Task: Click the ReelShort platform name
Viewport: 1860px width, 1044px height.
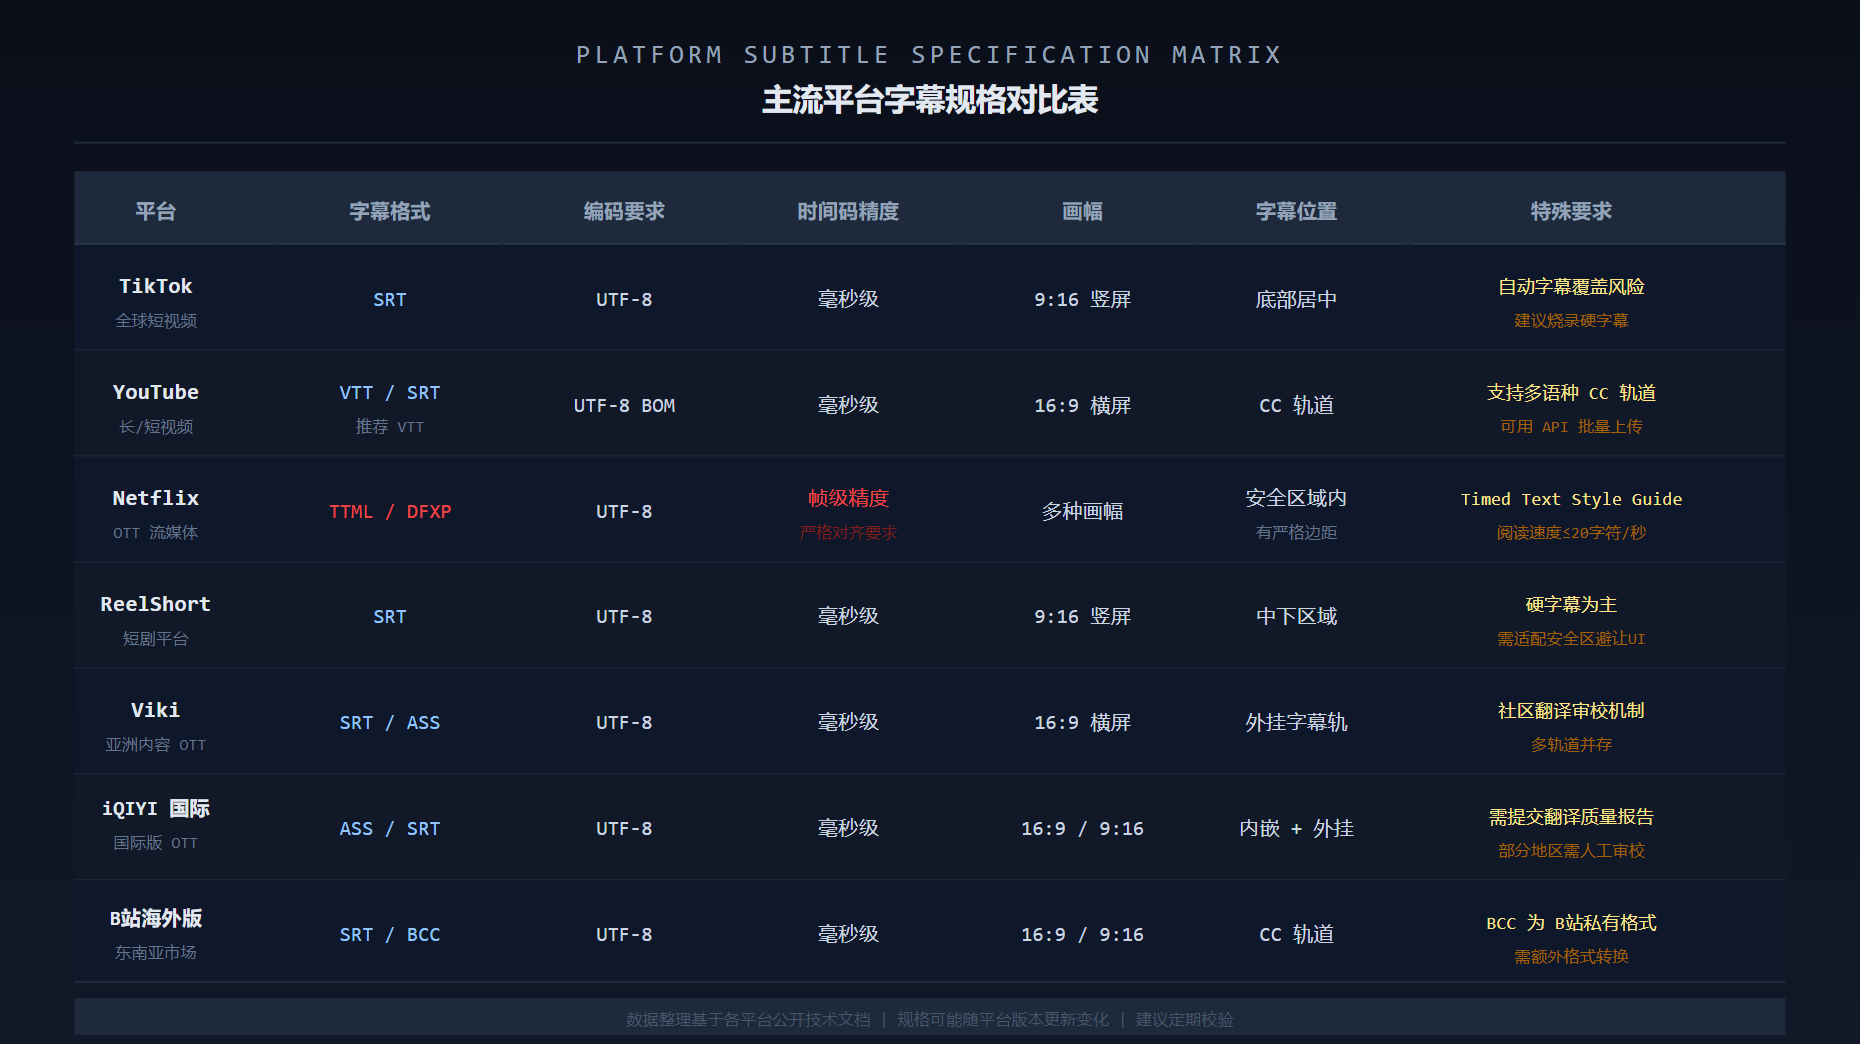Action: click(155, 604)
